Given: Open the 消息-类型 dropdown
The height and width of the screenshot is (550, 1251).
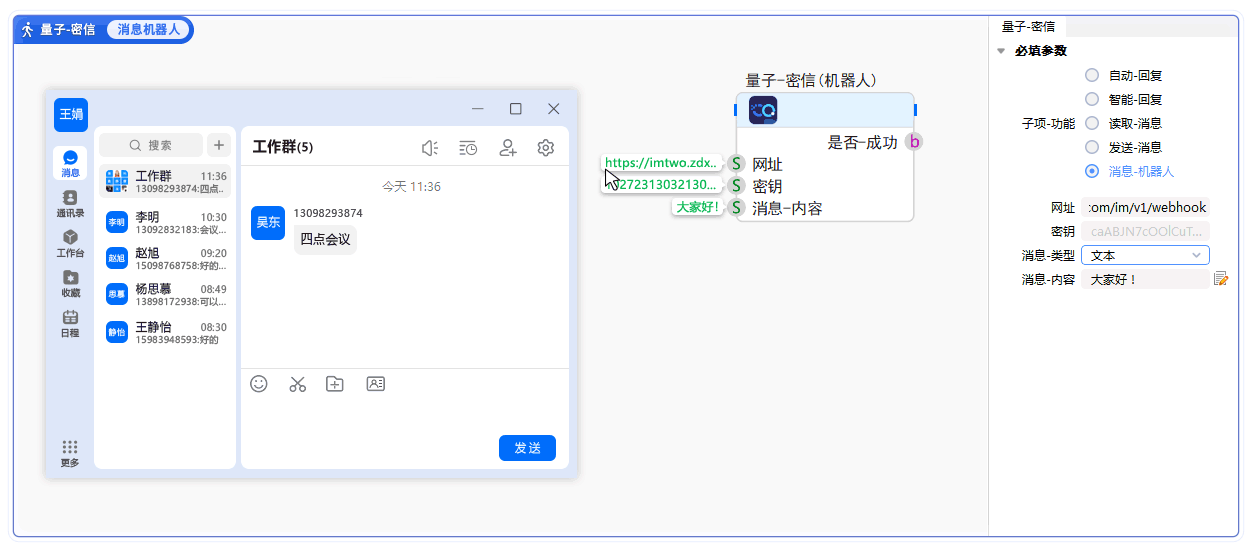Looking at the screenshot, I should click(x=1145, y=255).
